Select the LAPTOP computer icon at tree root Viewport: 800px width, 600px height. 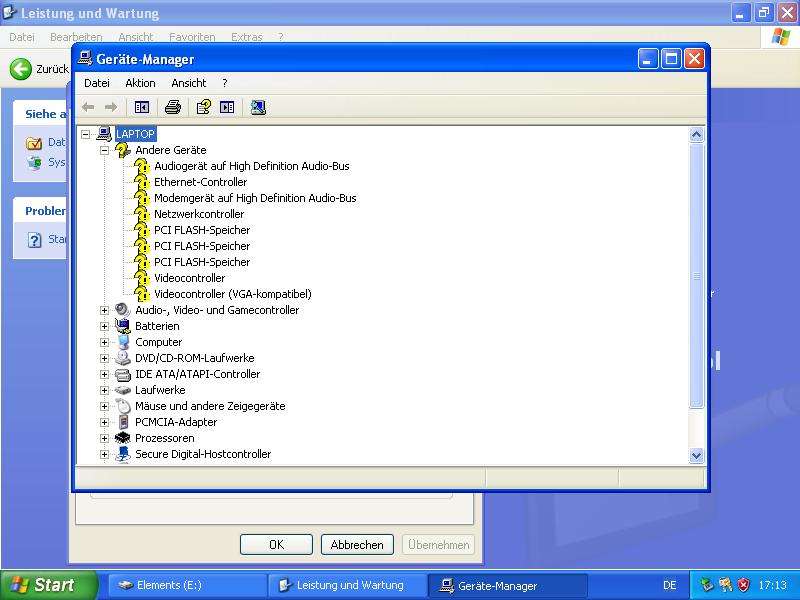[x=104, y=134]
